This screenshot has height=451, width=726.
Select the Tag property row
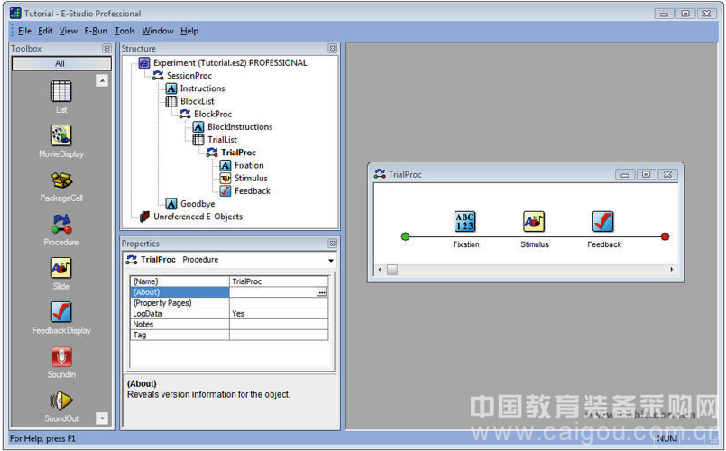pyautogui.click(x=230, y=335)
